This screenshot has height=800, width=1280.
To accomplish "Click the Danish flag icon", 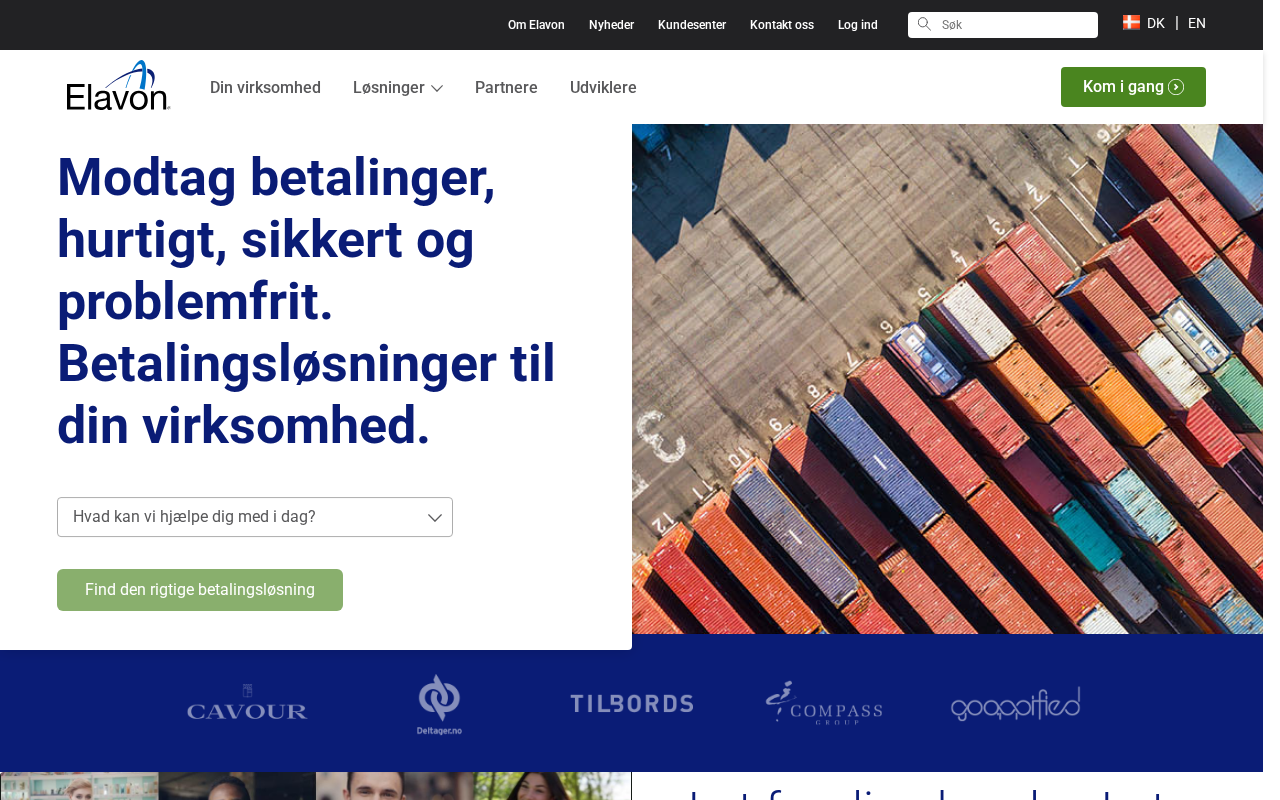I will tap(1131, 23).
